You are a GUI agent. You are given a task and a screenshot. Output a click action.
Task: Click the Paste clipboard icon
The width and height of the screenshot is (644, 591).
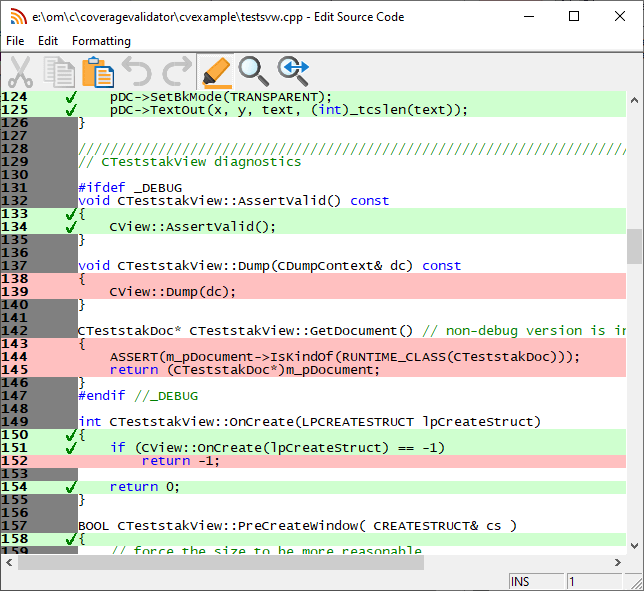(98, 72)
